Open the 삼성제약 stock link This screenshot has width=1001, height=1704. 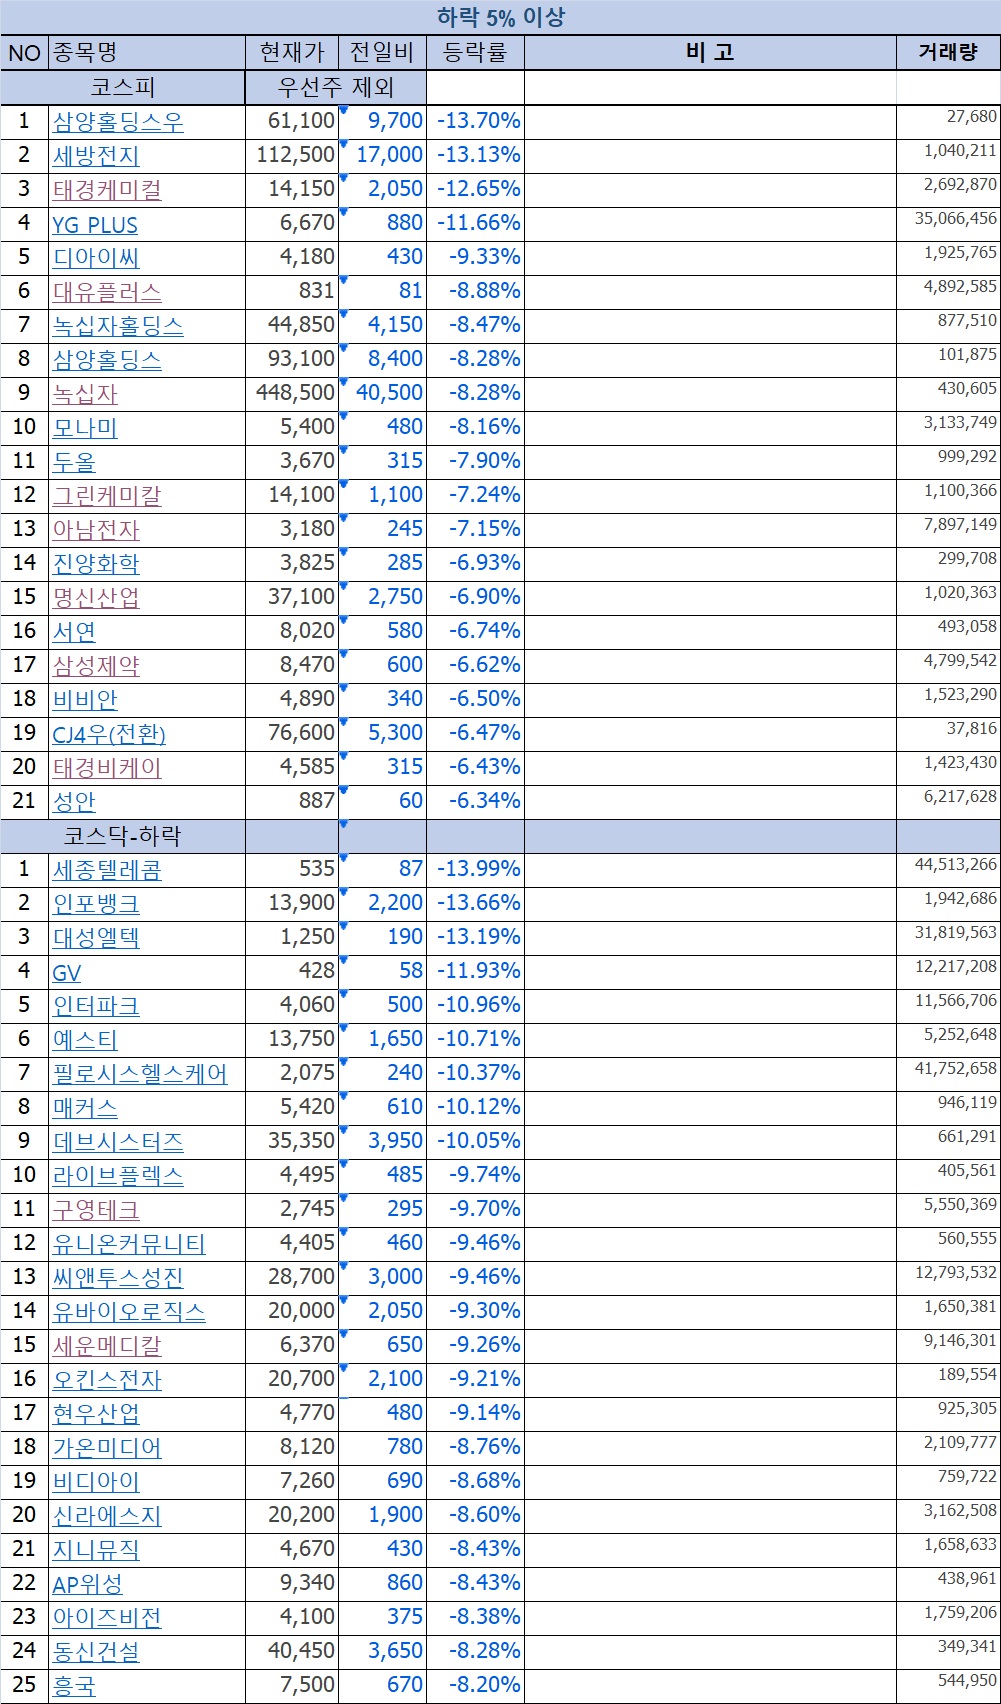coord(96,666)
